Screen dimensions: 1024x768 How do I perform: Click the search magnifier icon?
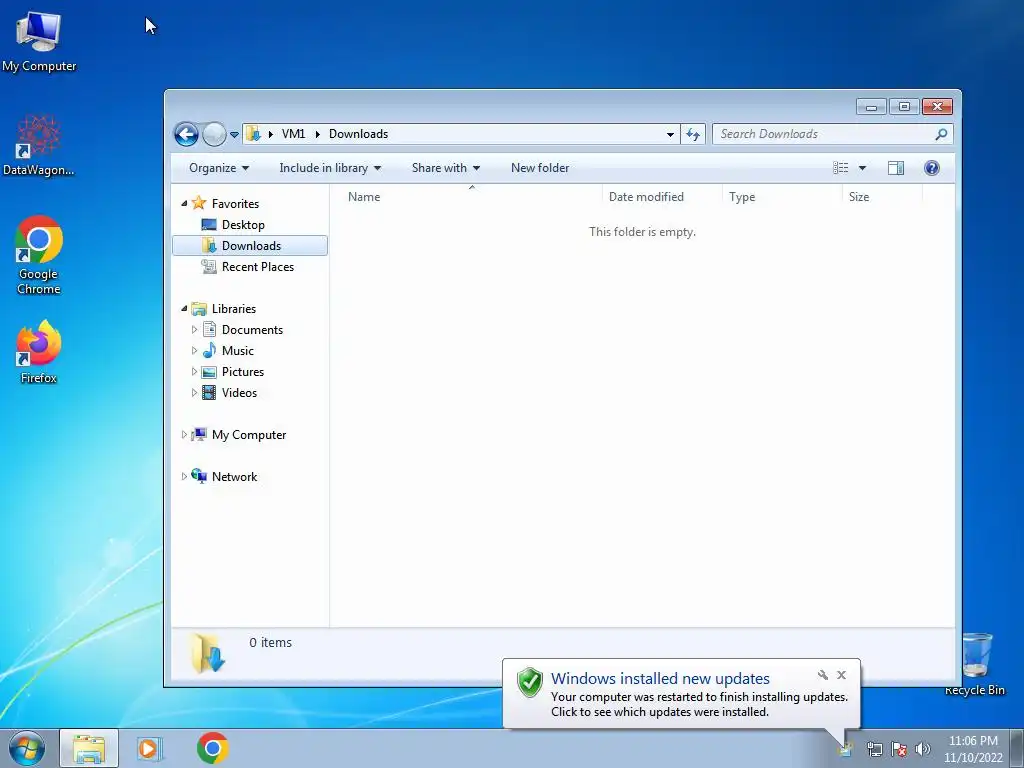(x=941, y=134)
